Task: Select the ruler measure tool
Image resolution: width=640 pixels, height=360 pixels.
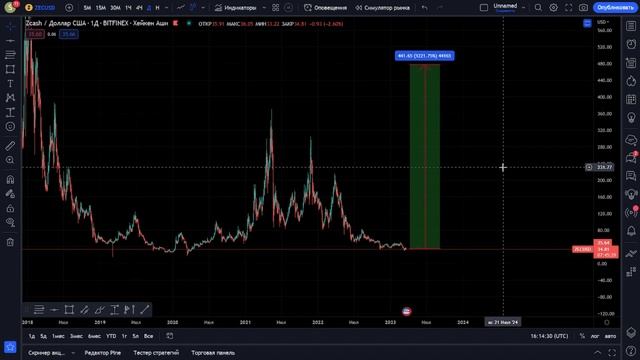Action: [x=10, y=146]
